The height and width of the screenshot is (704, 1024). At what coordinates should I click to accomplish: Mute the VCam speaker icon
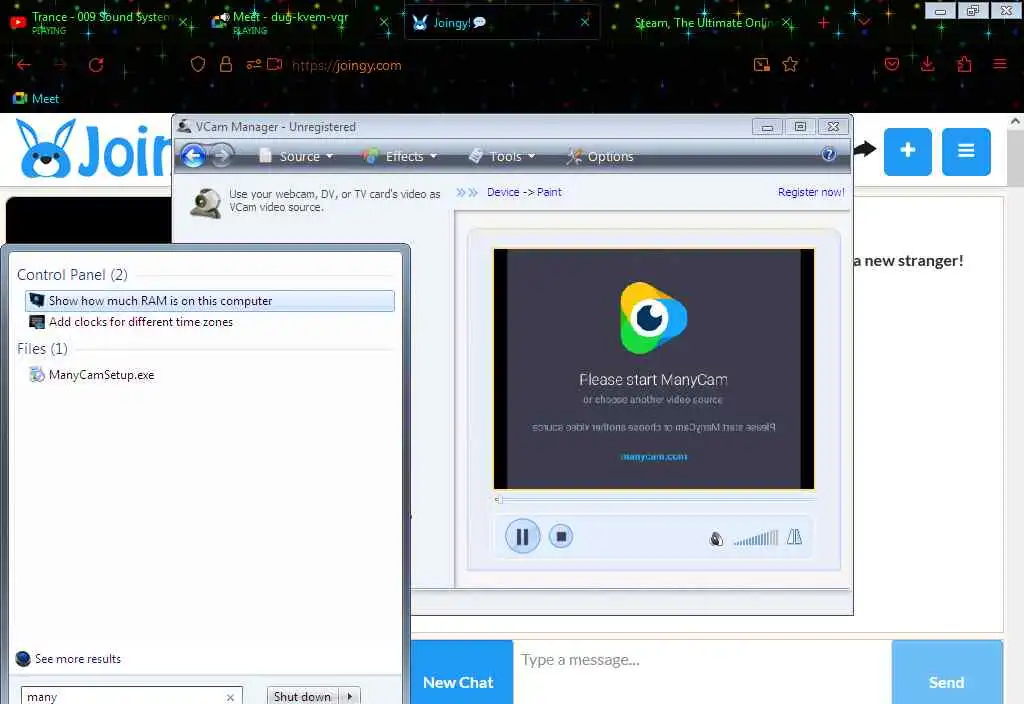click(716, 539)
